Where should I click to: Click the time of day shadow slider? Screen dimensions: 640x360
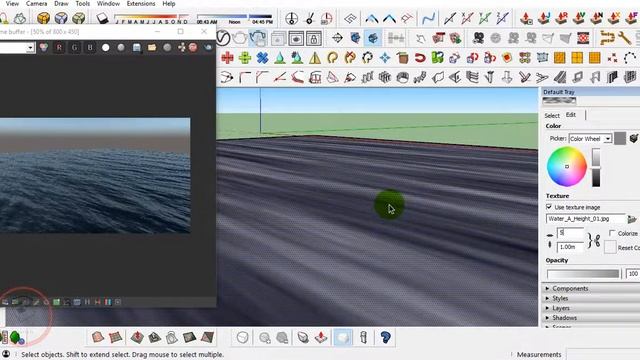235,19
